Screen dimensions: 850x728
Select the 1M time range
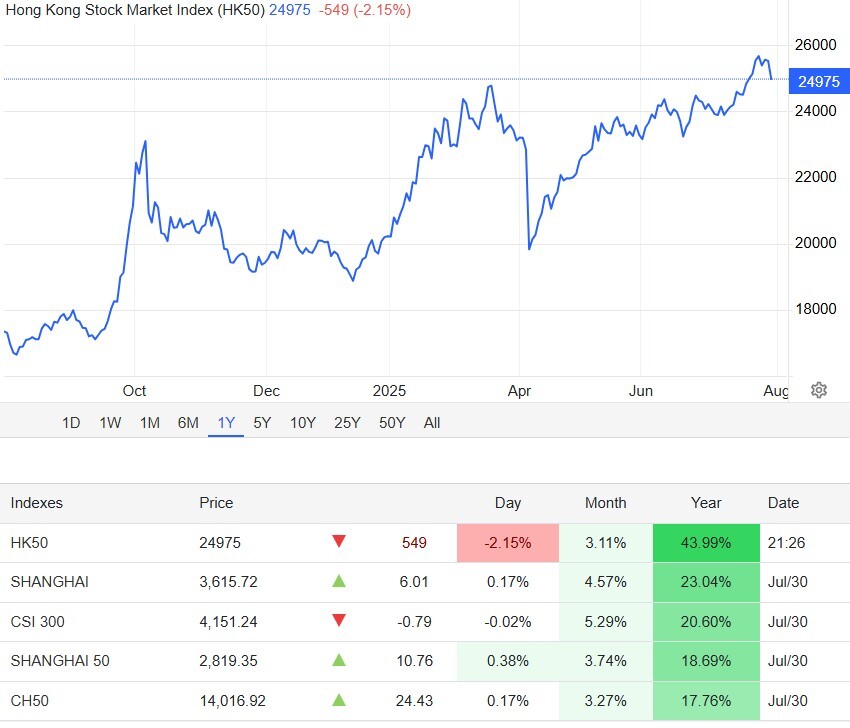tap(150, 423)
